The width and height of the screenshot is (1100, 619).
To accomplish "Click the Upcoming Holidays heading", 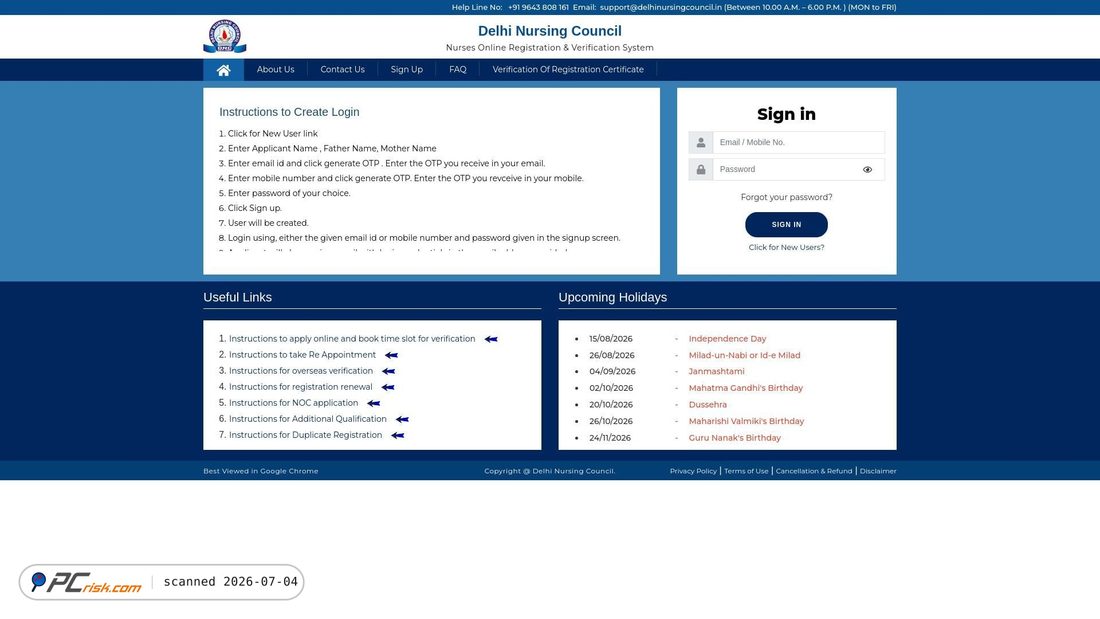I will point(612,298).
